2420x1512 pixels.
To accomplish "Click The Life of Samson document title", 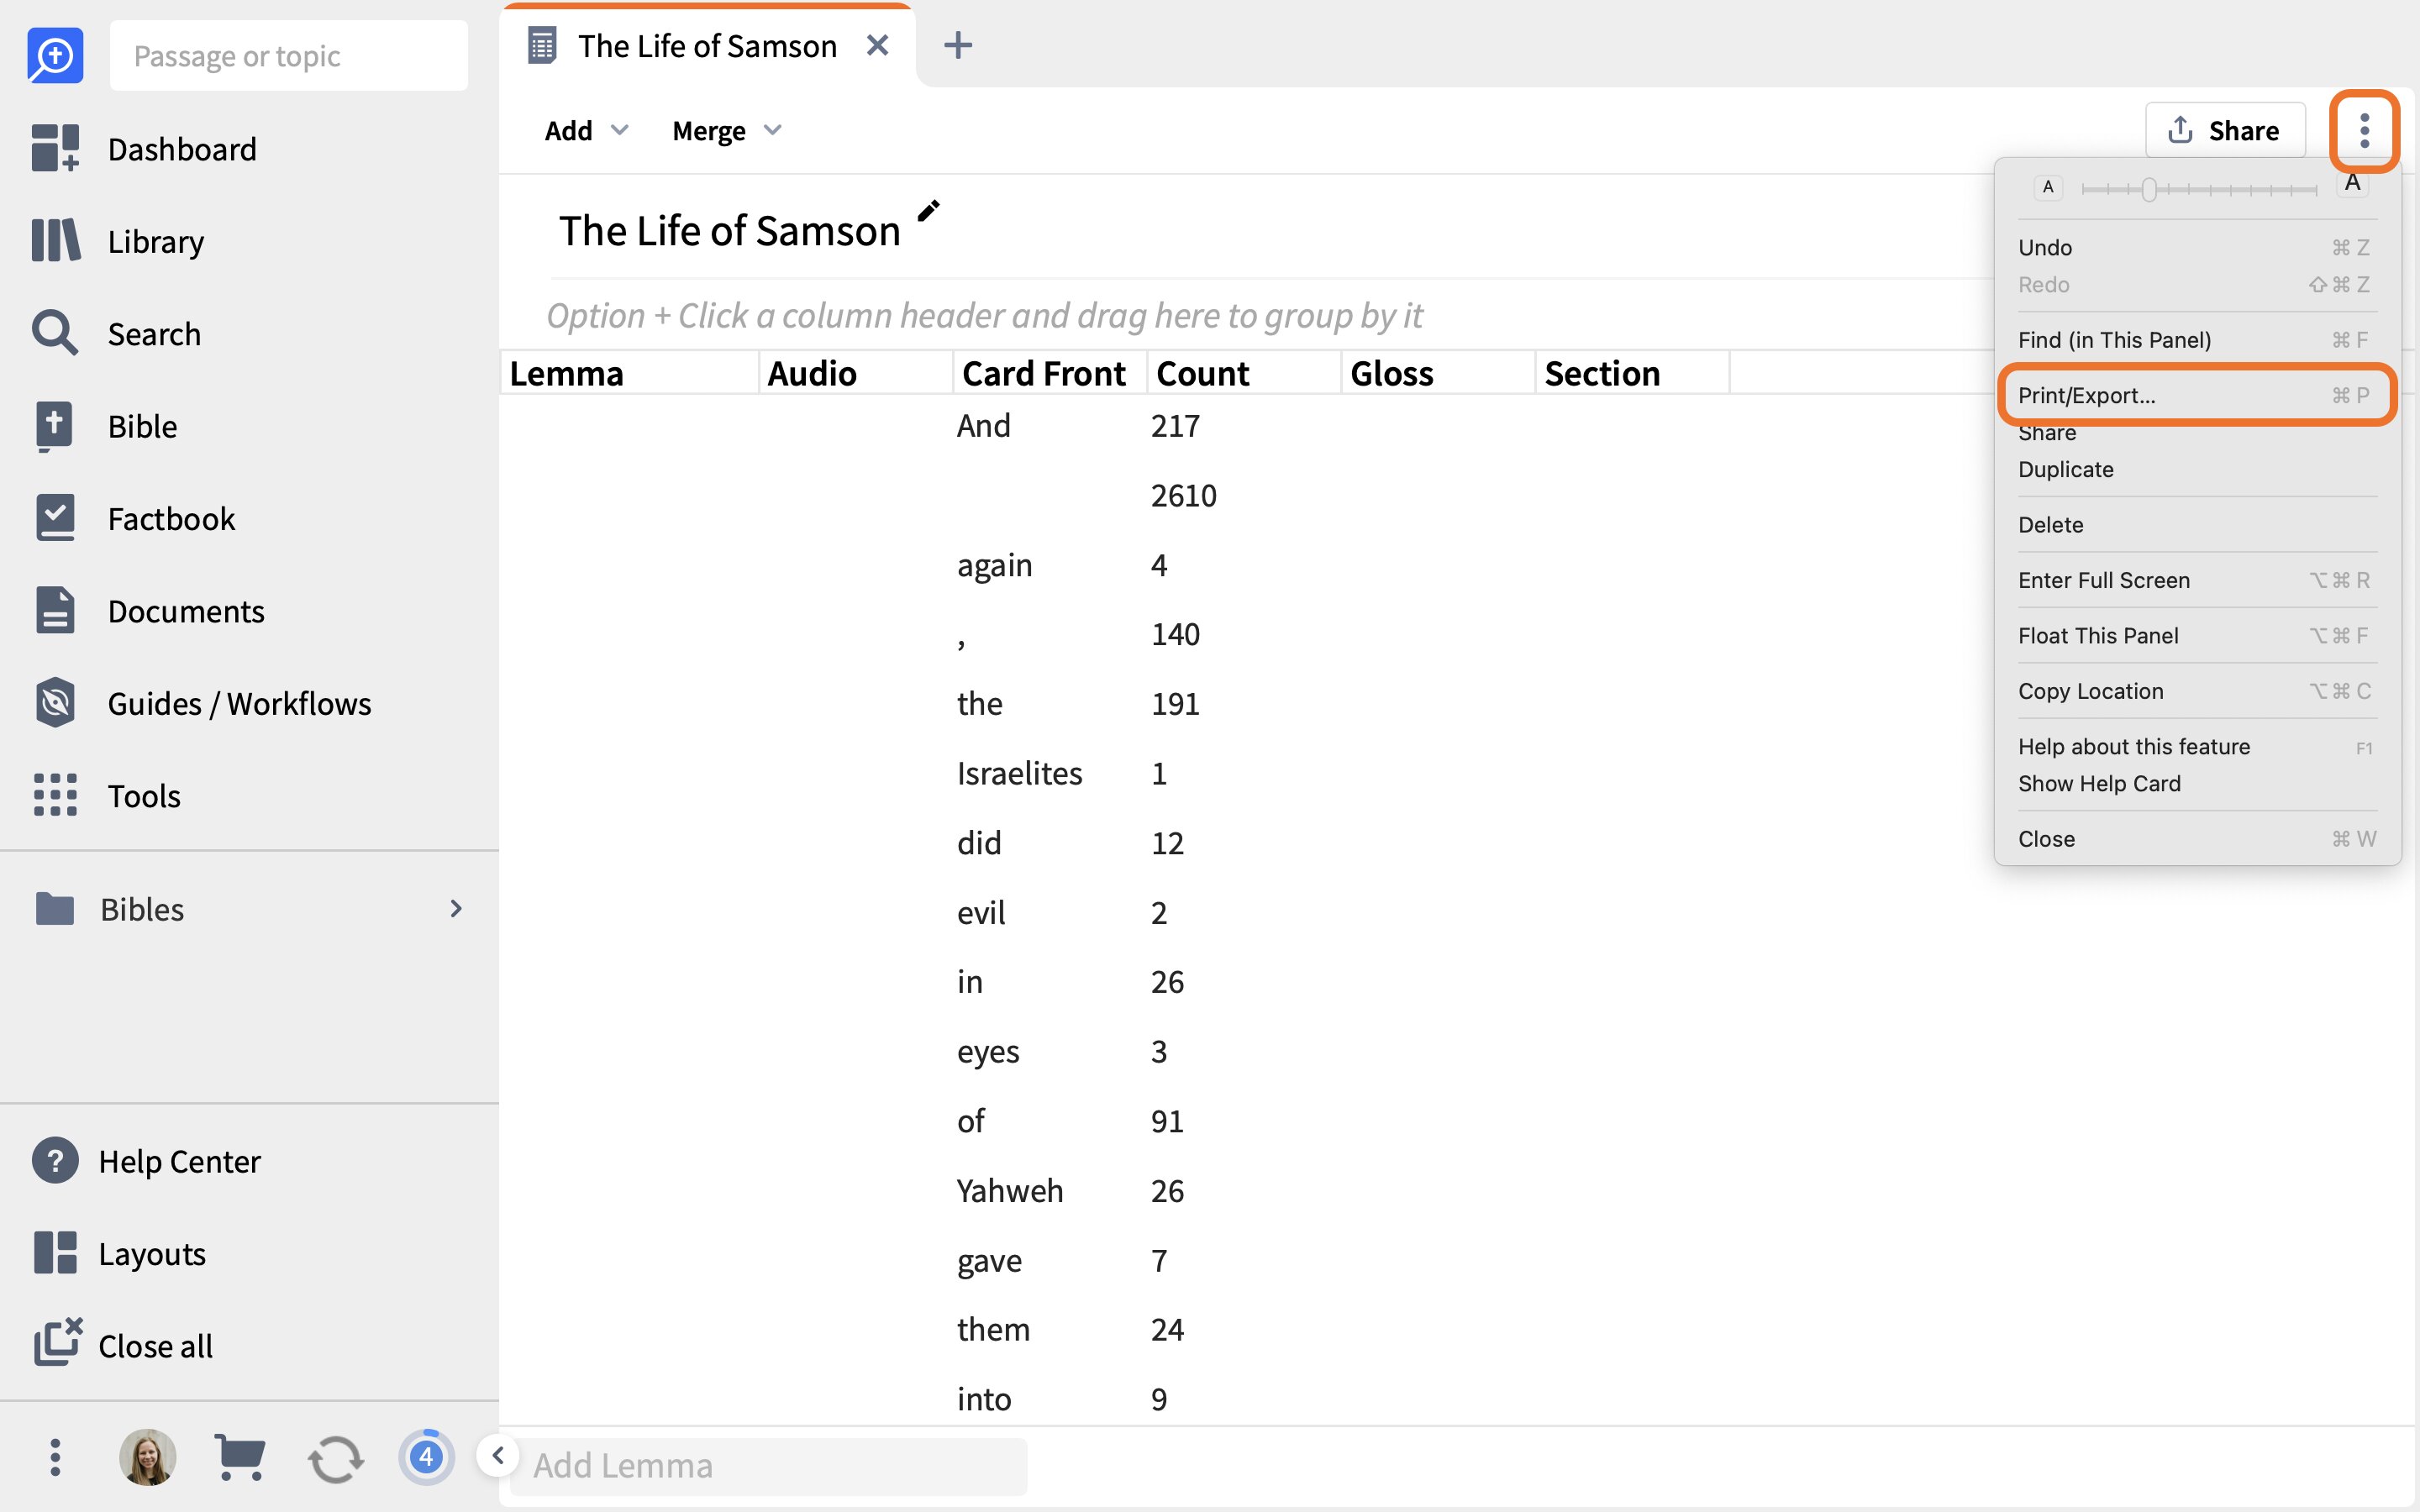I will point(729,231).
